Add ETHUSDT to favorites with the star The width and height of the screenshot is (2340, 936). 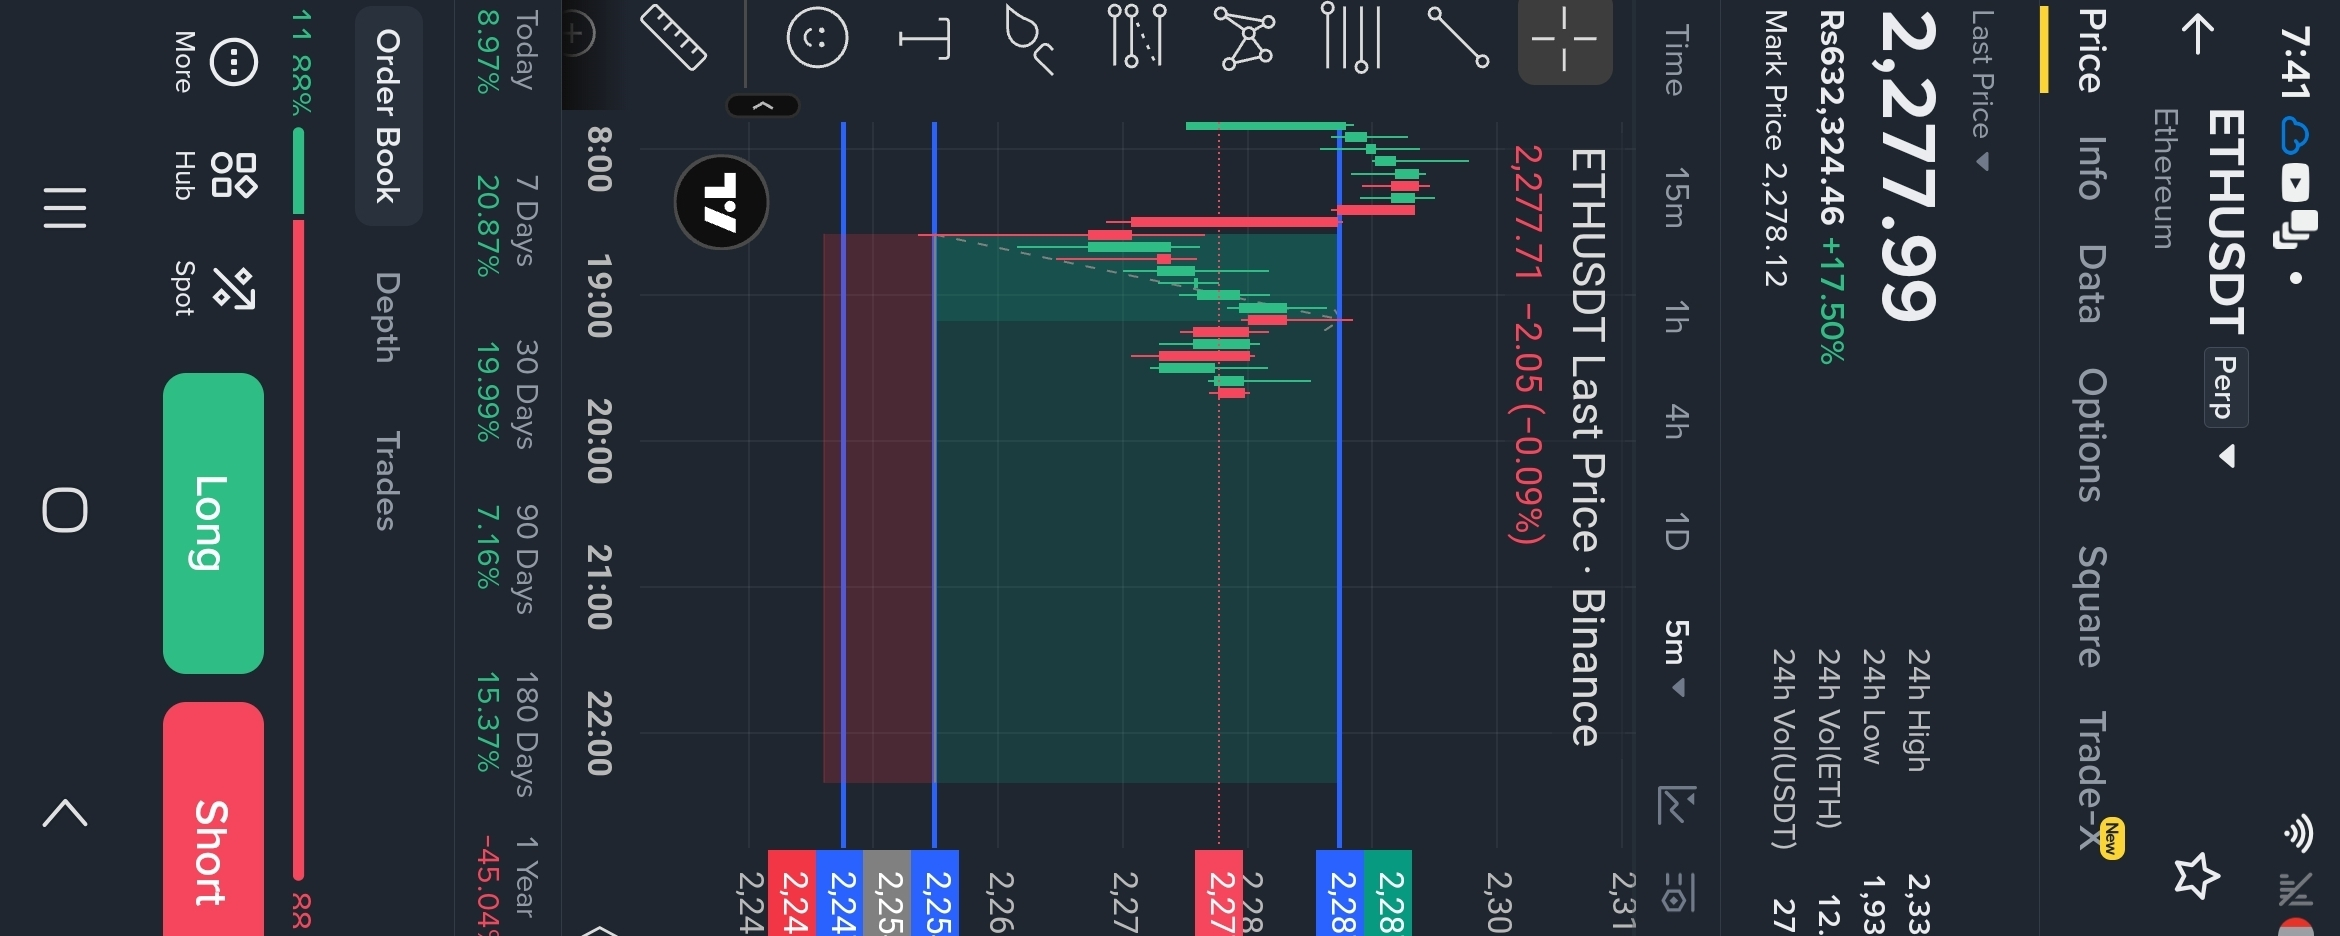pos(2196,876)
